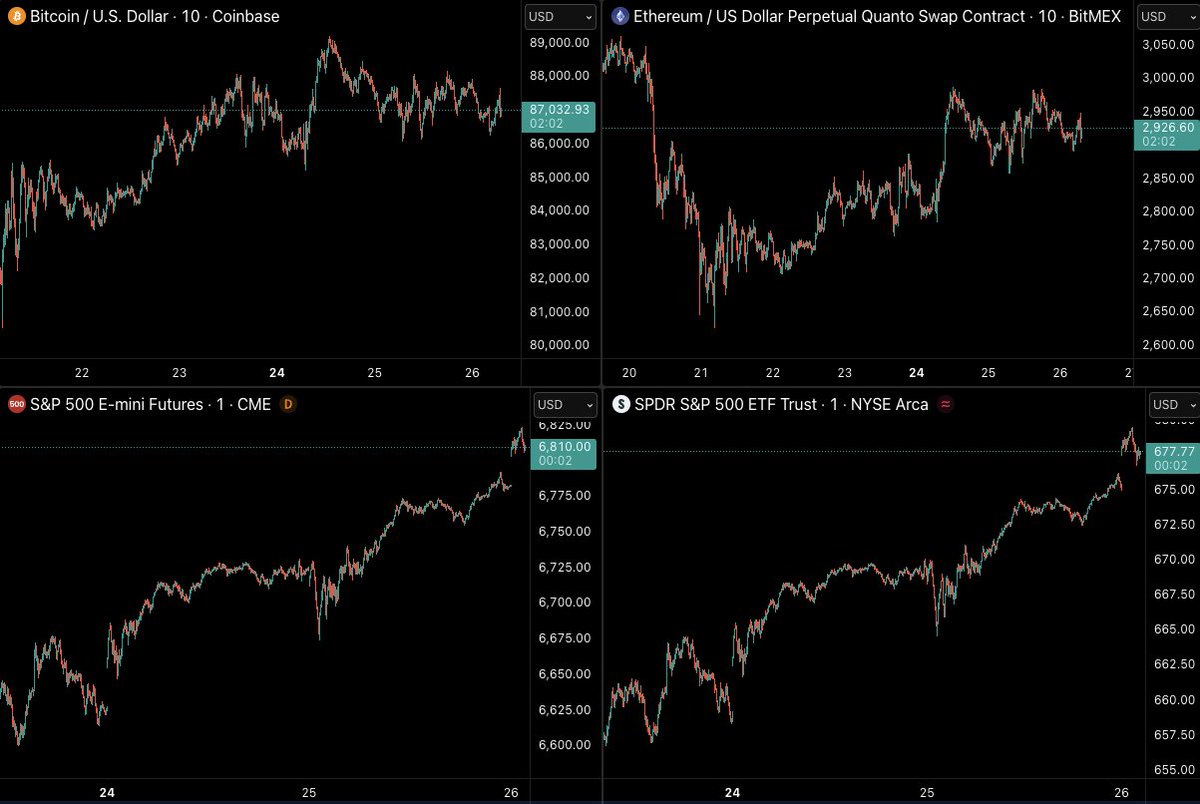Select the red 500 icon on futures chart
This screenshot has height=804, width=1200.
click(x=16, y=404)
